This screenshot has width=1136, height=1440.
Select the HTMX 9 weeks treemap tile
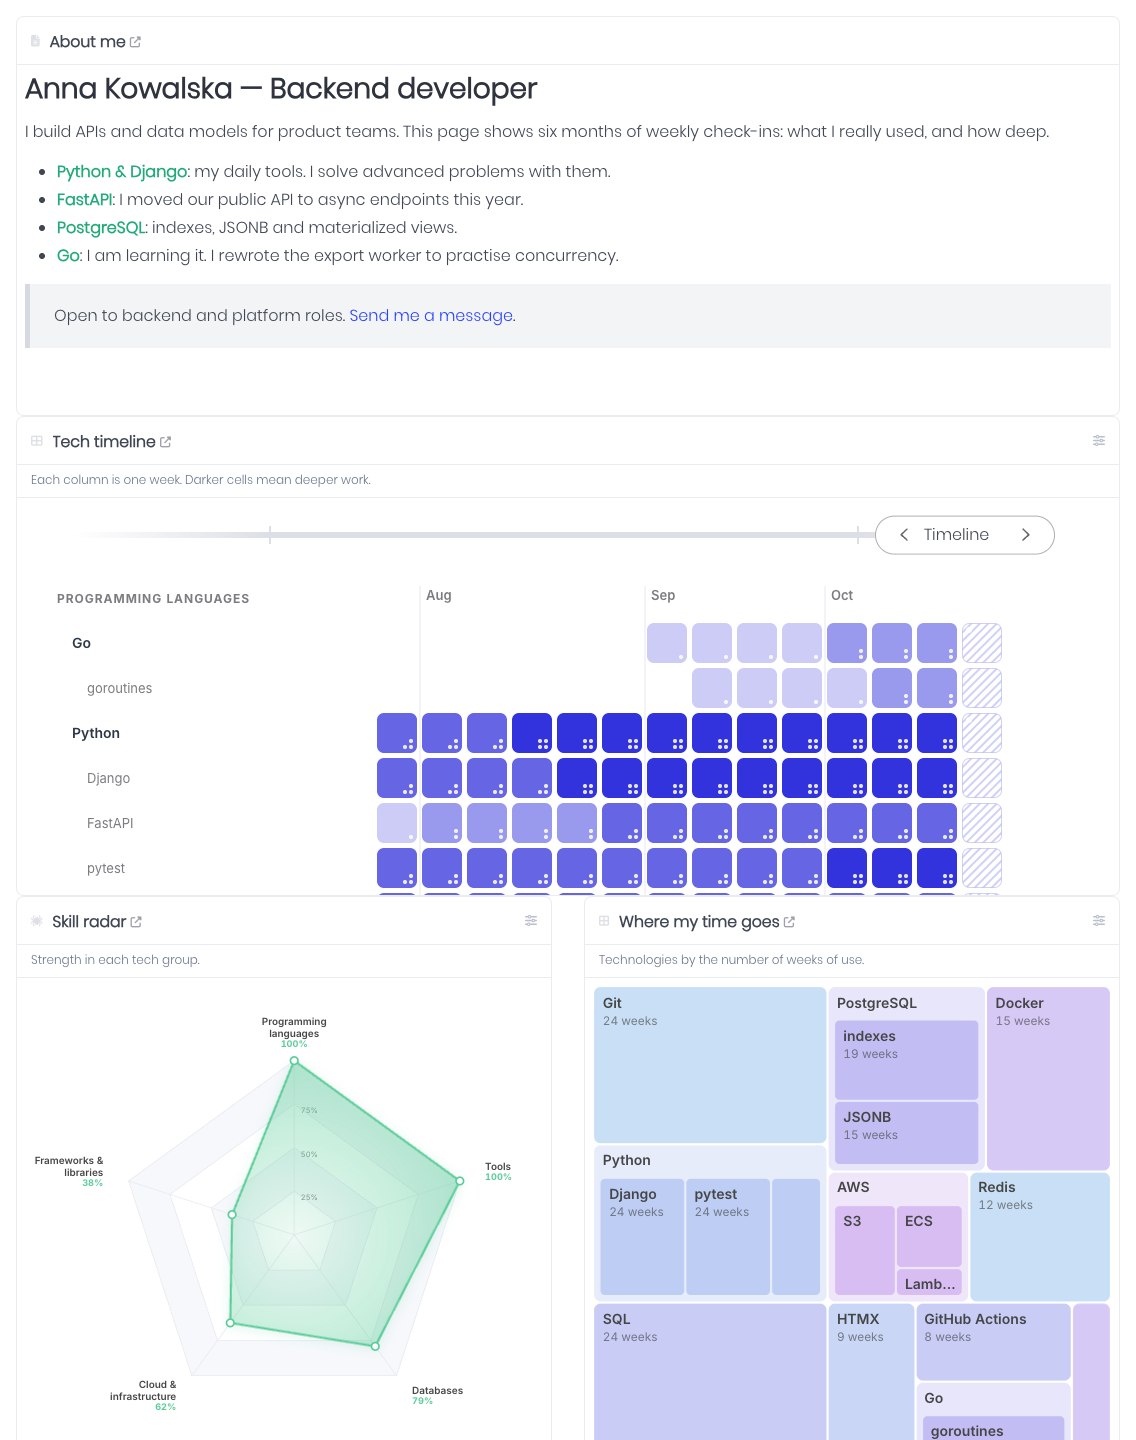pyautogui.click(x=871, y=1372)
